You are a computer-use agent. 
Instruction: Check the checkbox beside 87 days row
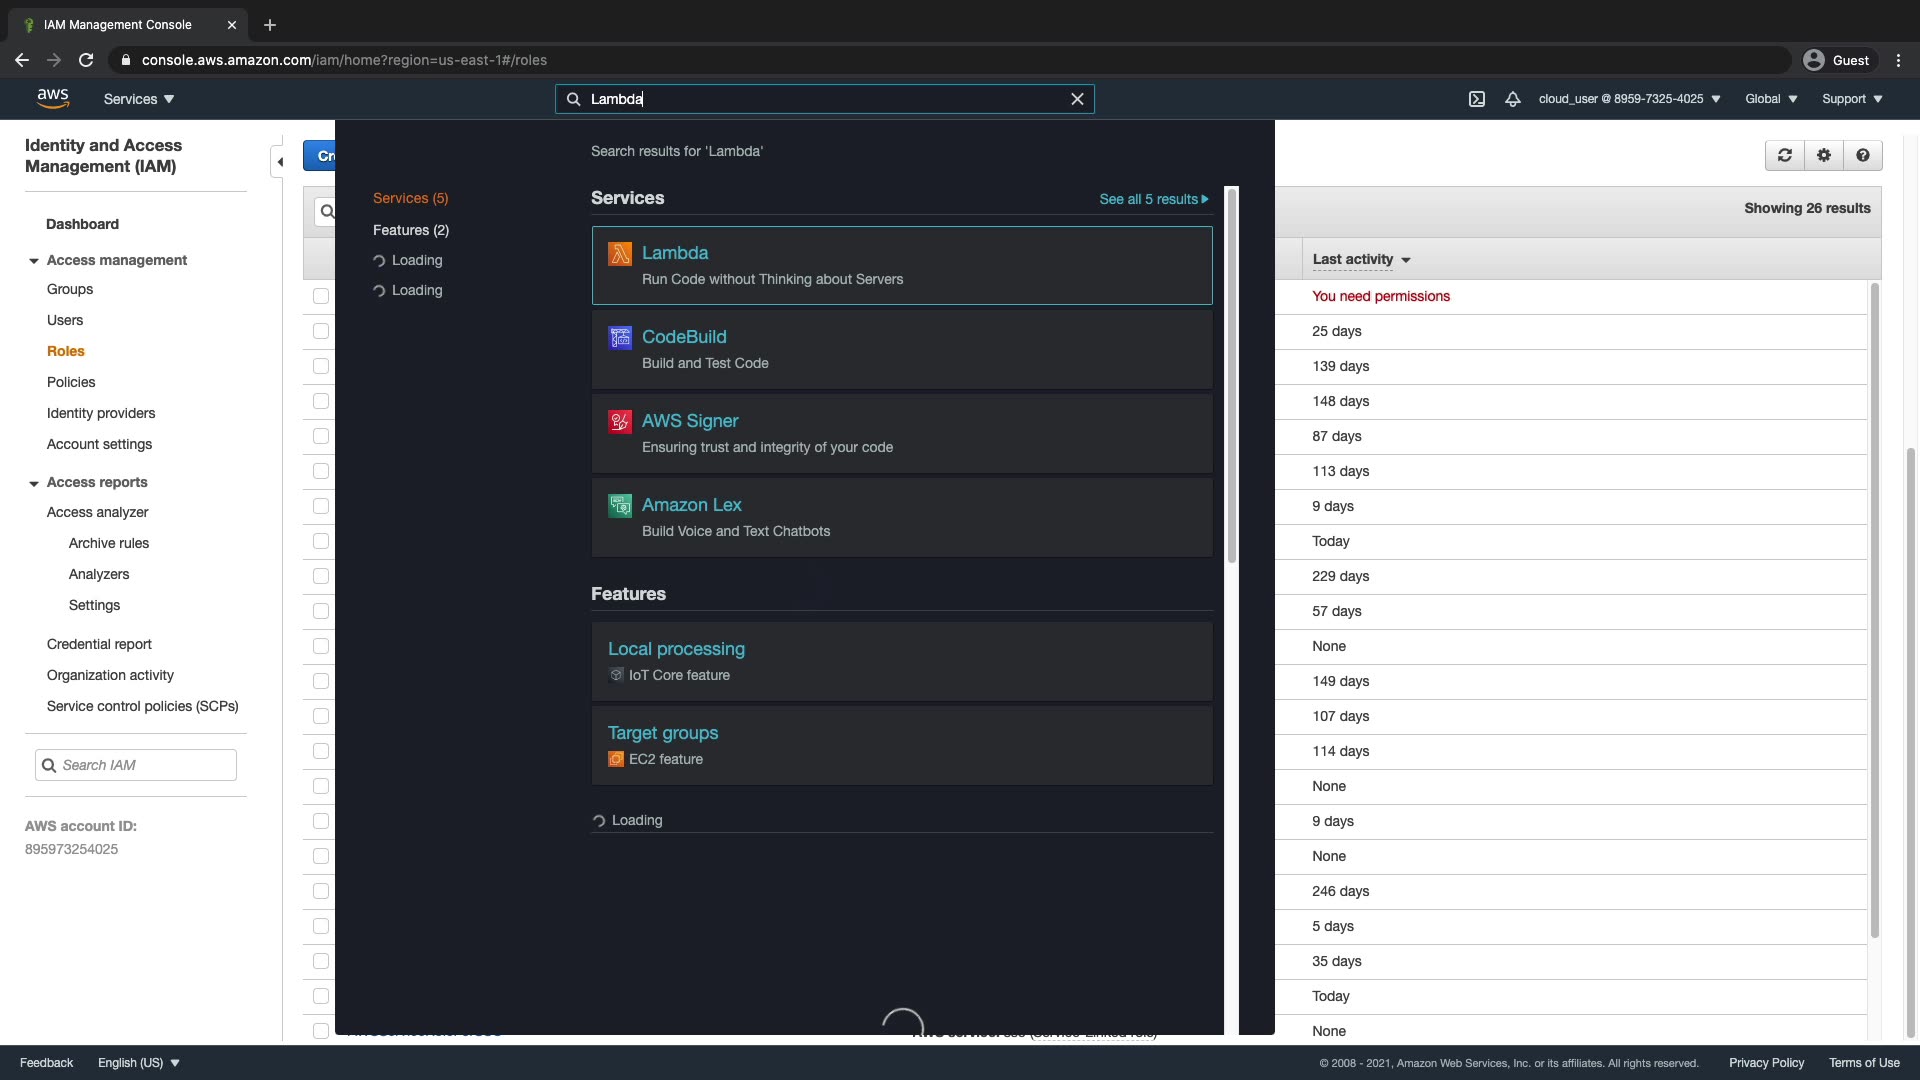coord(321,436)
